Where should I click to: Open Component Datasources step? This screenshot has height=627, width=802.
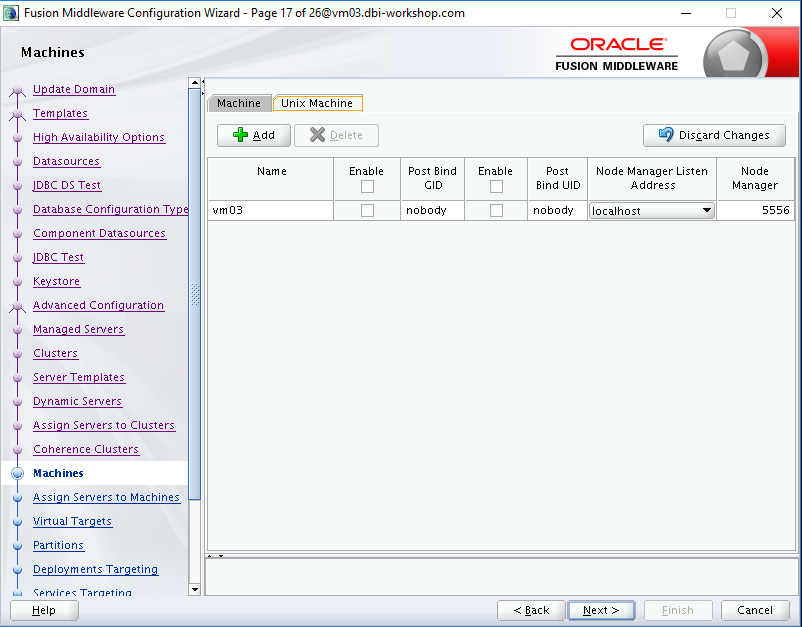coord(99,233)
